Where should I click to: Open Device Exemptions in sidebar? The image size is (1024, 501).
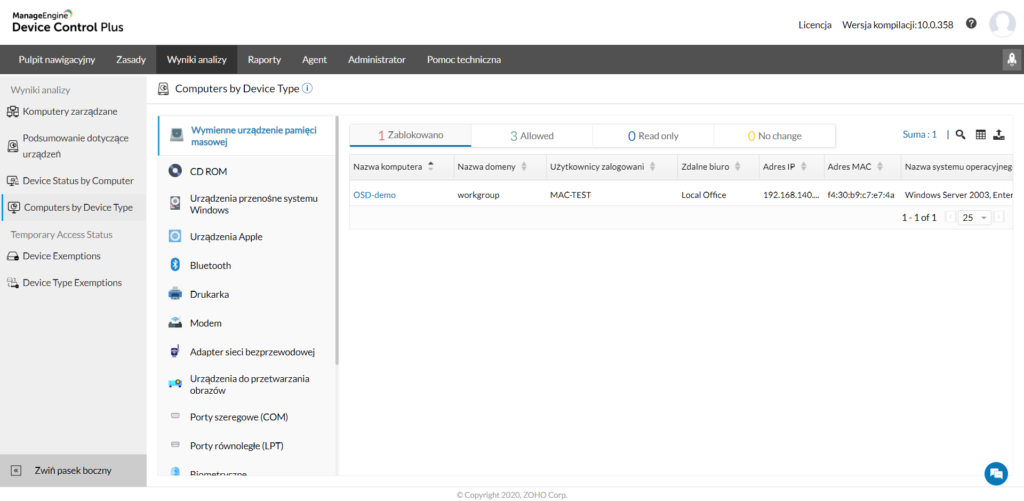pos(61,256)
